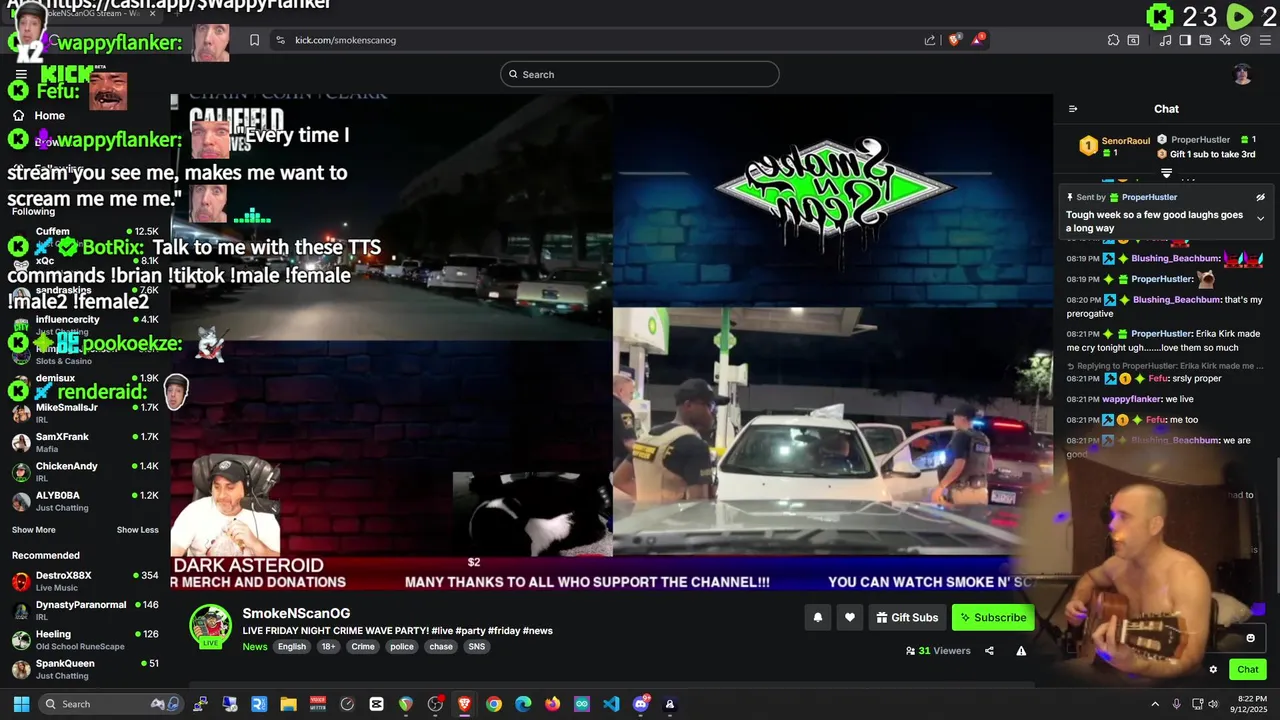Open Kick user profile avatar
Viewport: 1280px width, 720px height.
[1242, 74]
